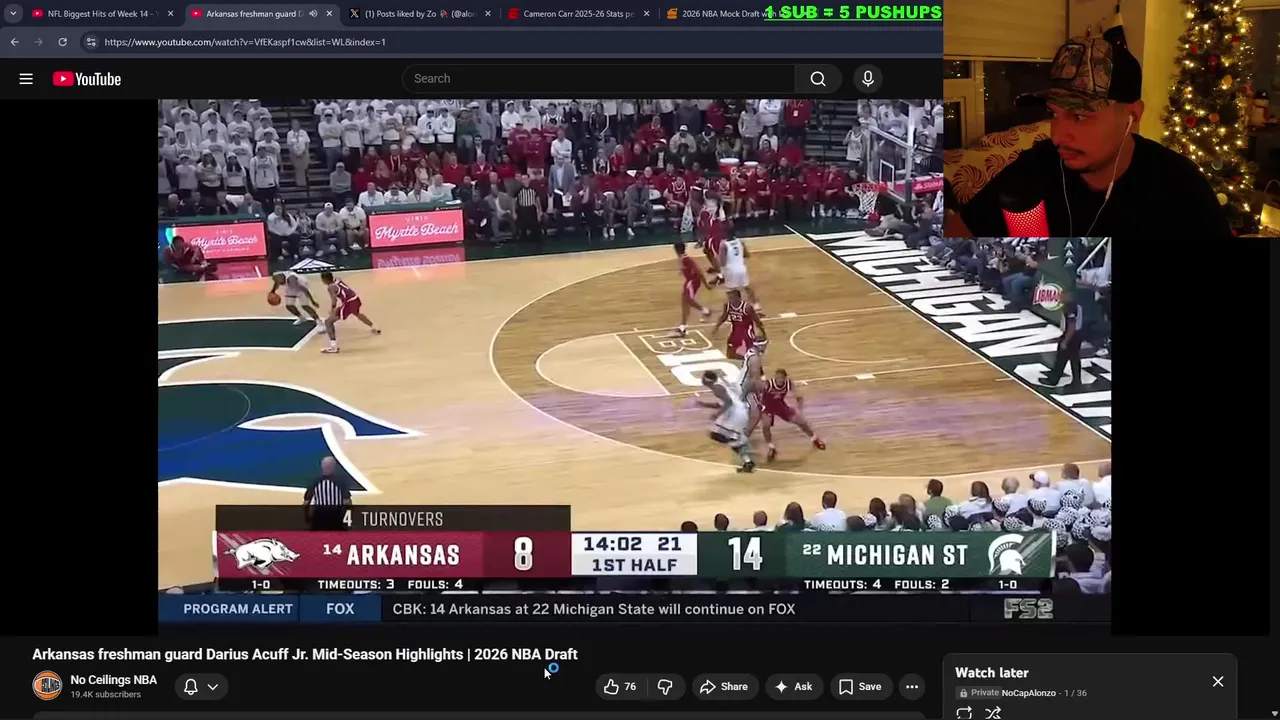Reload the page with the refresh icon
The width and height of the screenshot is (1280, 720).
[62, 42]
